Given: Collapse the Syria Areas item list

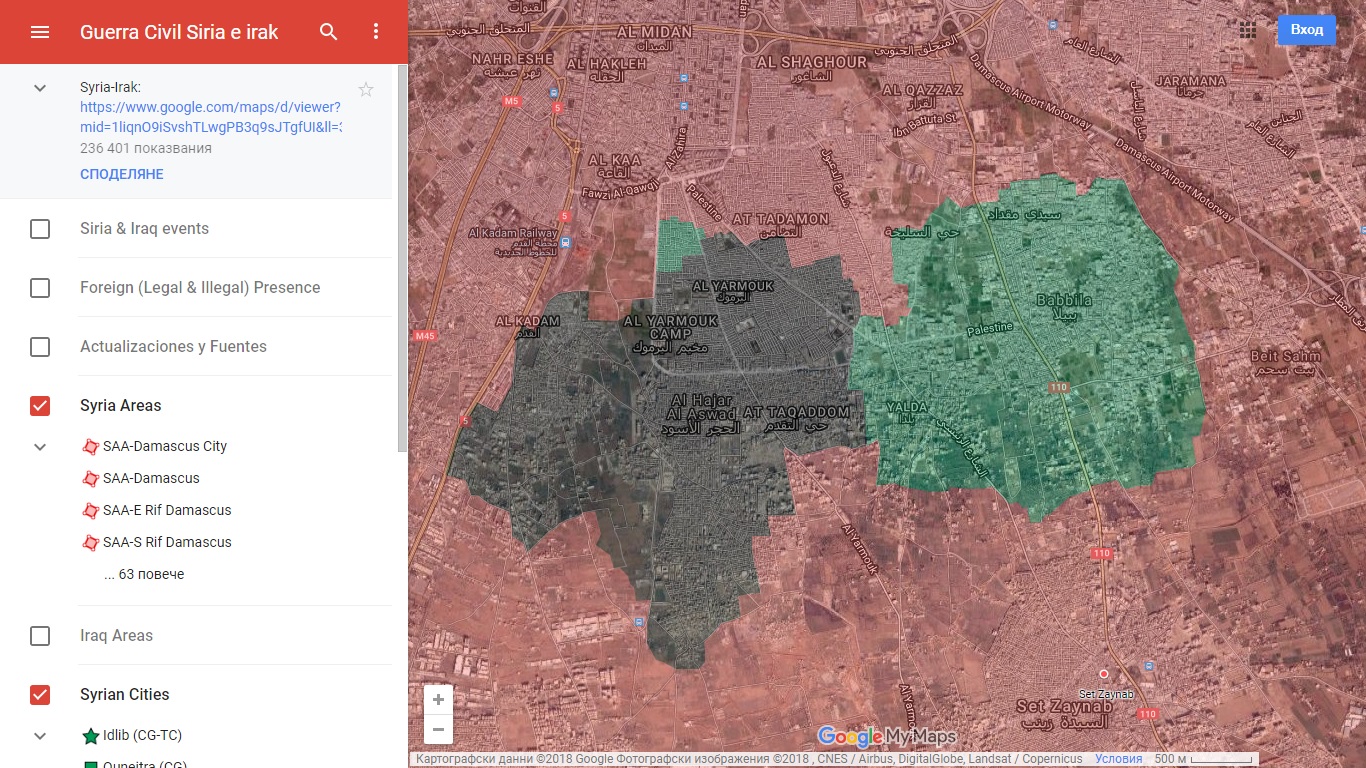Looking at the screenshot, I should [x=40, y=447].
